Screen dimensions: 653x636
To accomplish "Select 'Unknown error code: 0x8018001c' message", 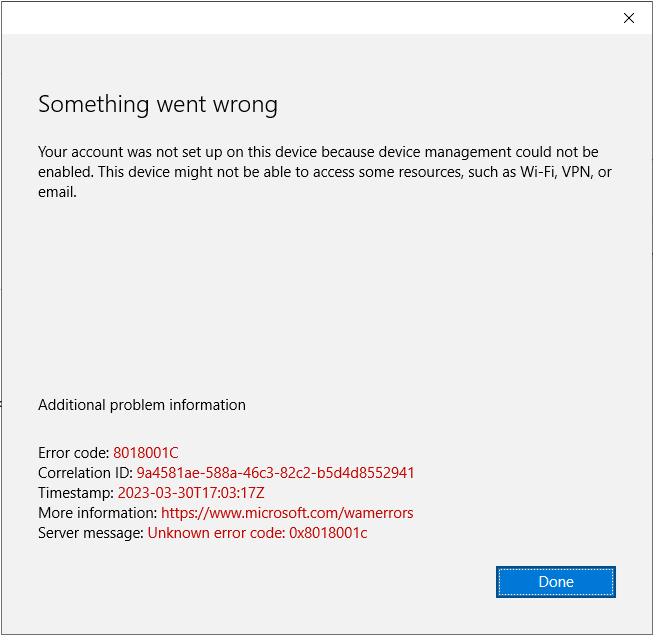I will [x=257, y=533].
